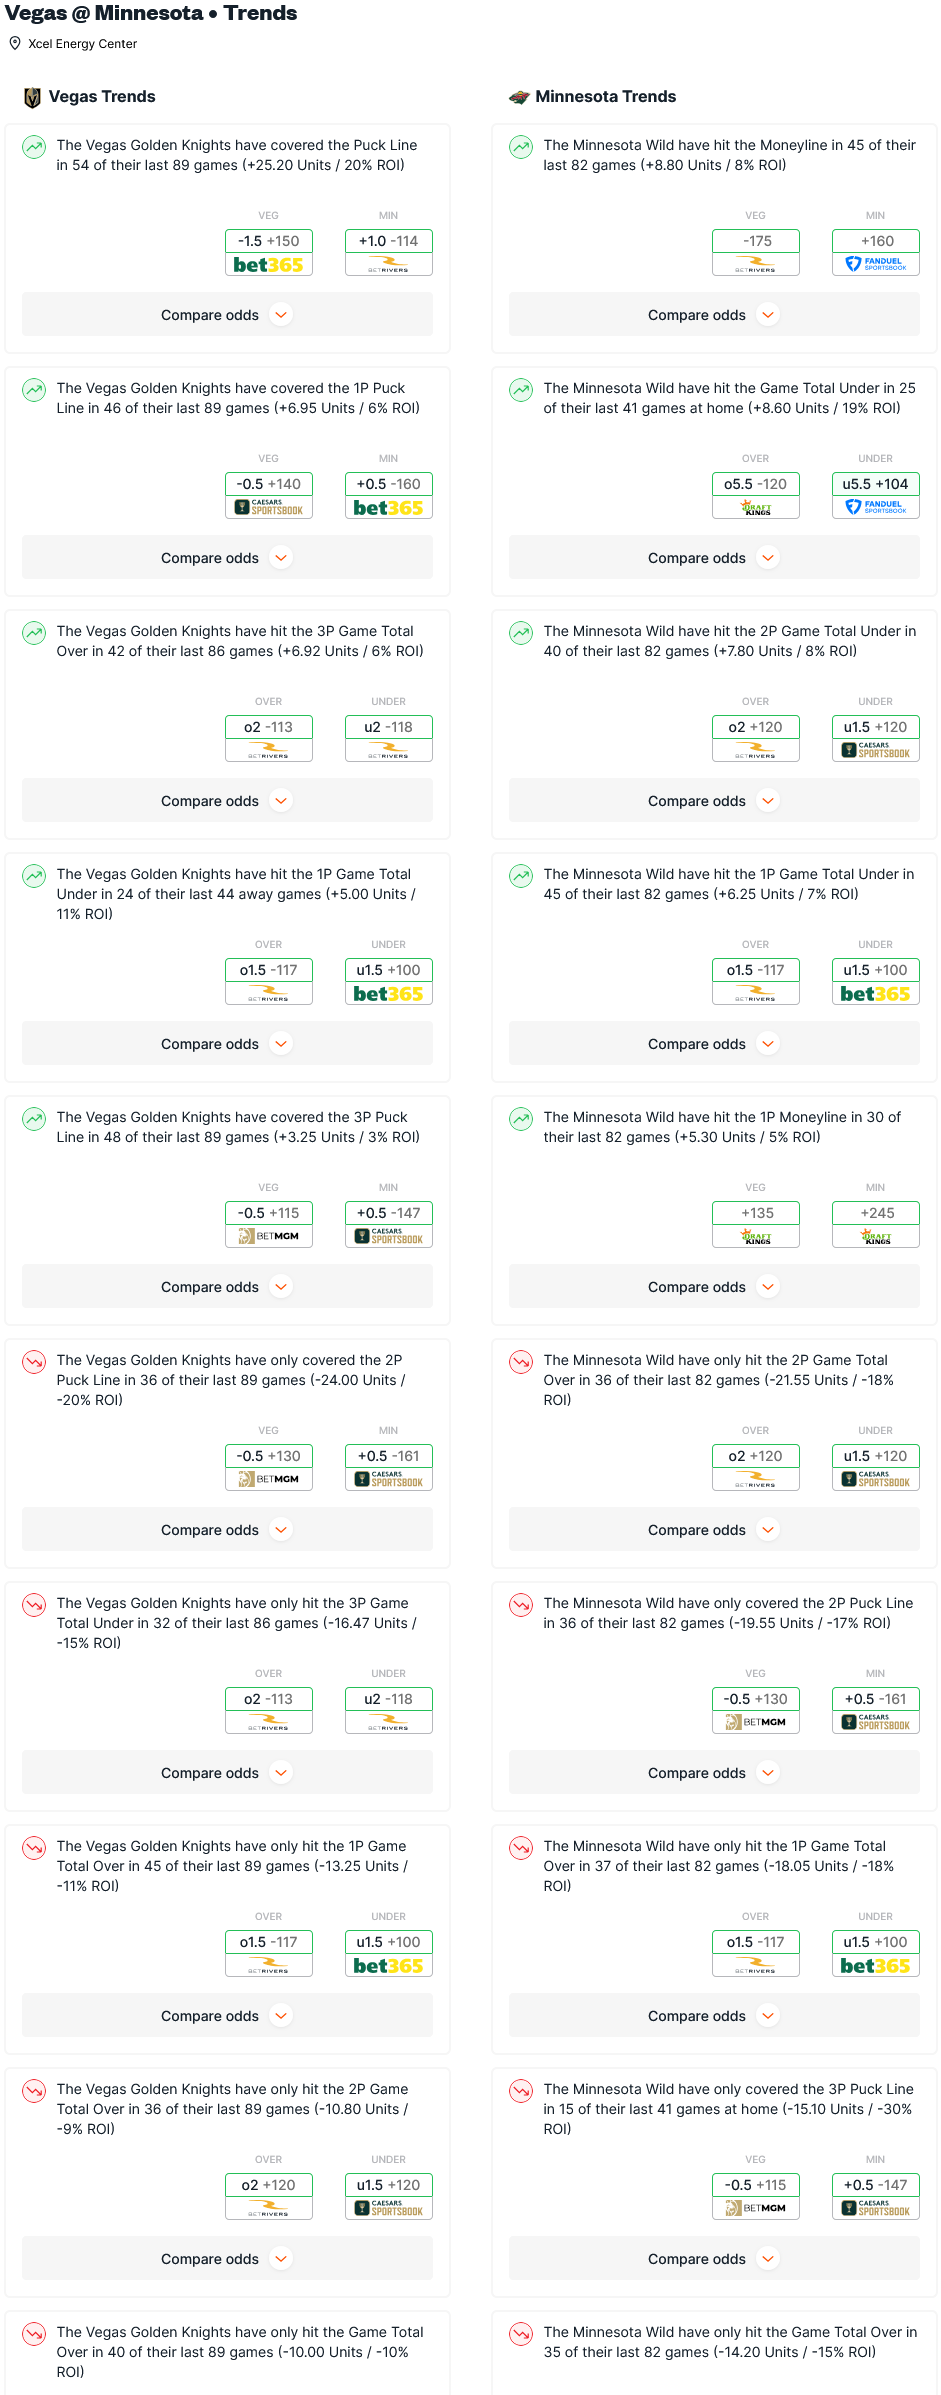Image resolution: width=941 pixels, height=2395 pixels.
Task: Click the Xcel Energy Center location pin icon
Action: (x=15, y=44)
